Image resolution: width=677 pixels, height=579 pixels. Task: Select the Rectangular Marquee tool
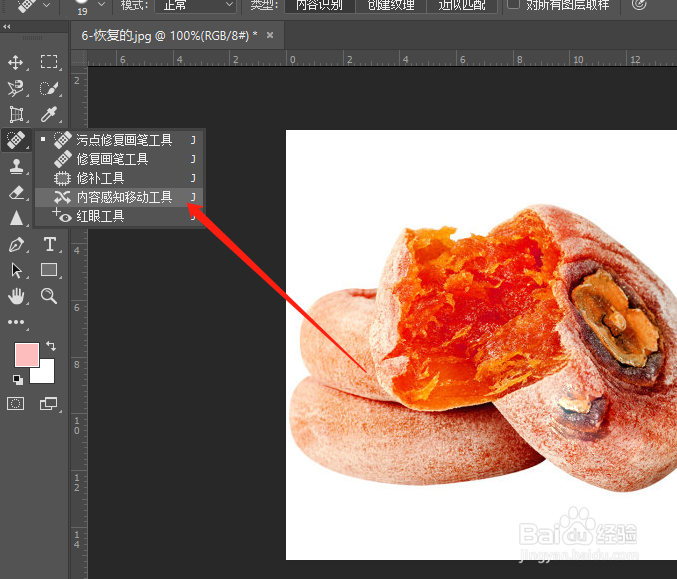pyautogui.click(x=49, y=62)
